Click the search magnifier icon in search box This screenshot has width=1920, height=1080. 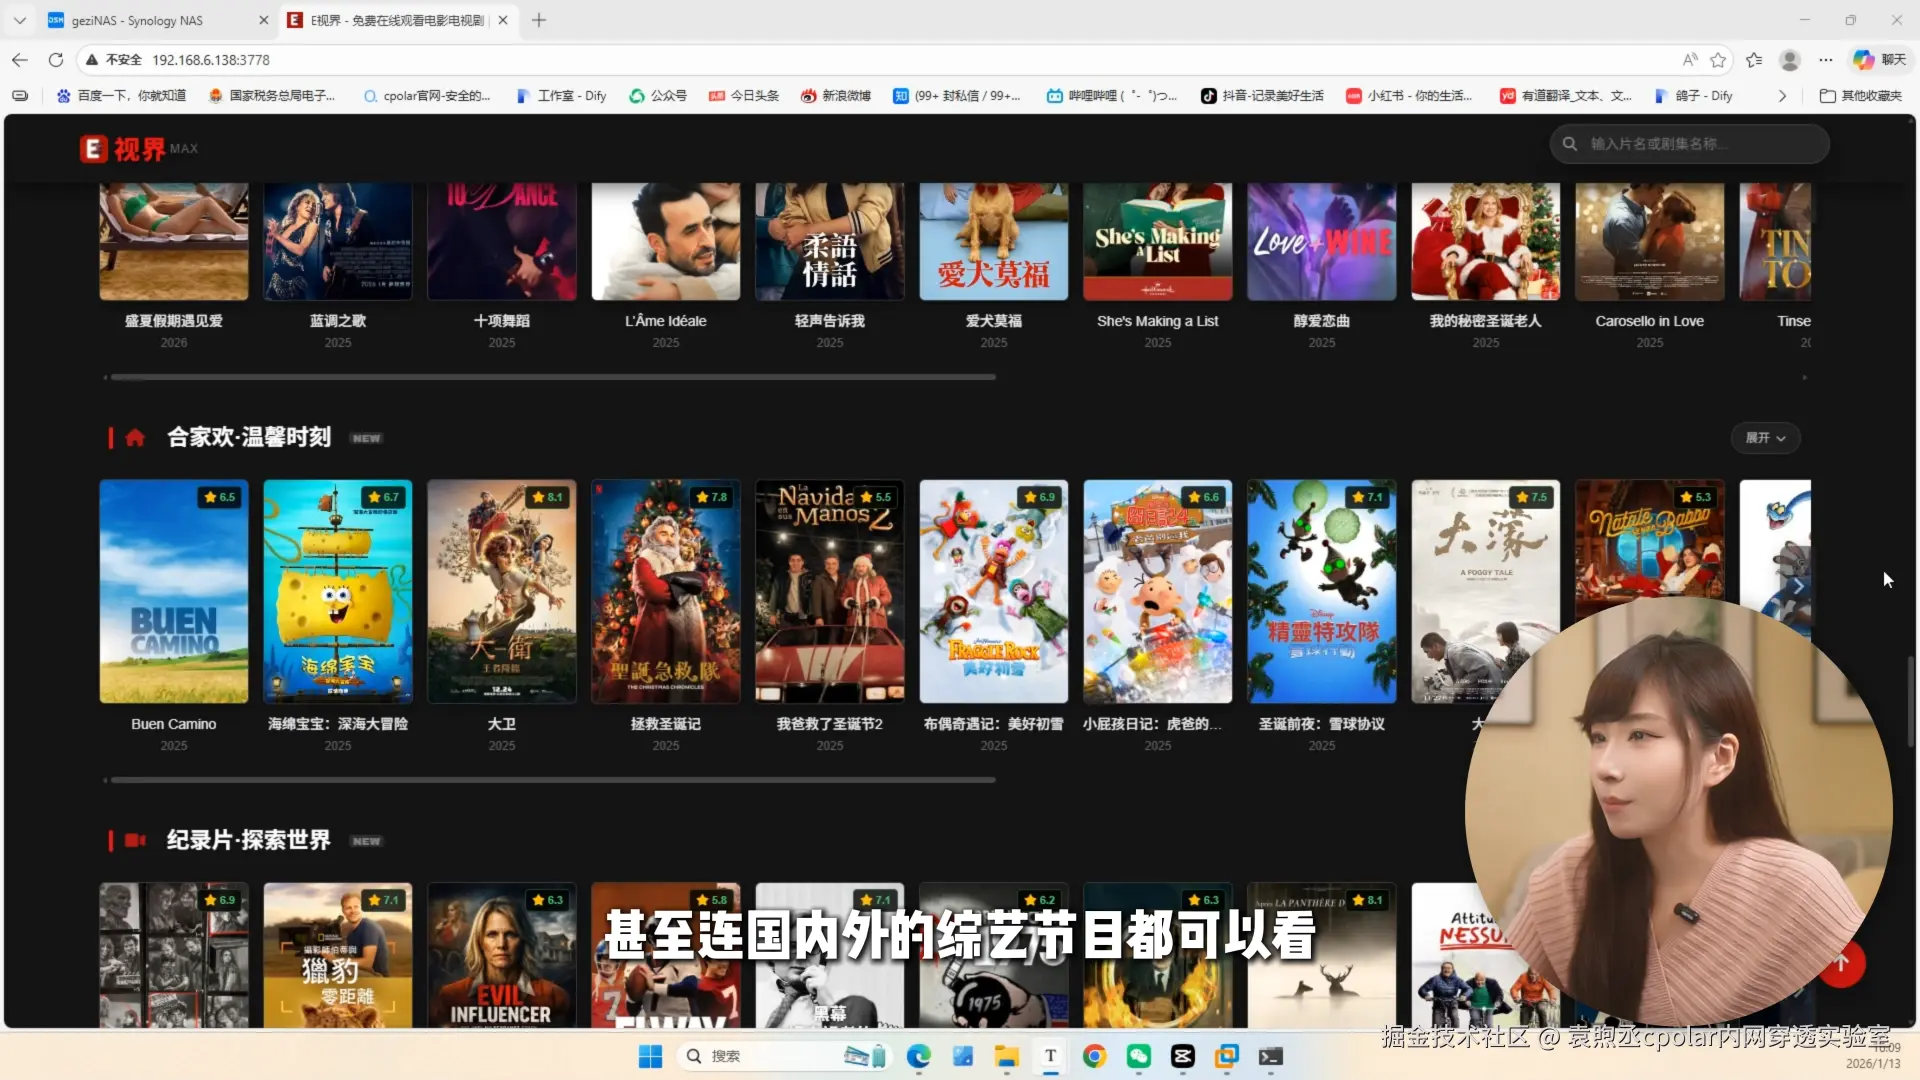tap(1570, 144)
